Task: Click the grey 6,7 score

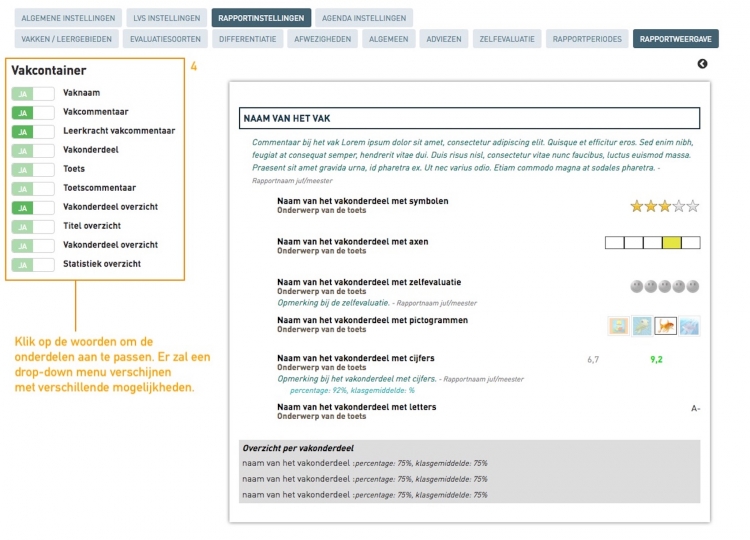Action: click(x=593, y=360)
